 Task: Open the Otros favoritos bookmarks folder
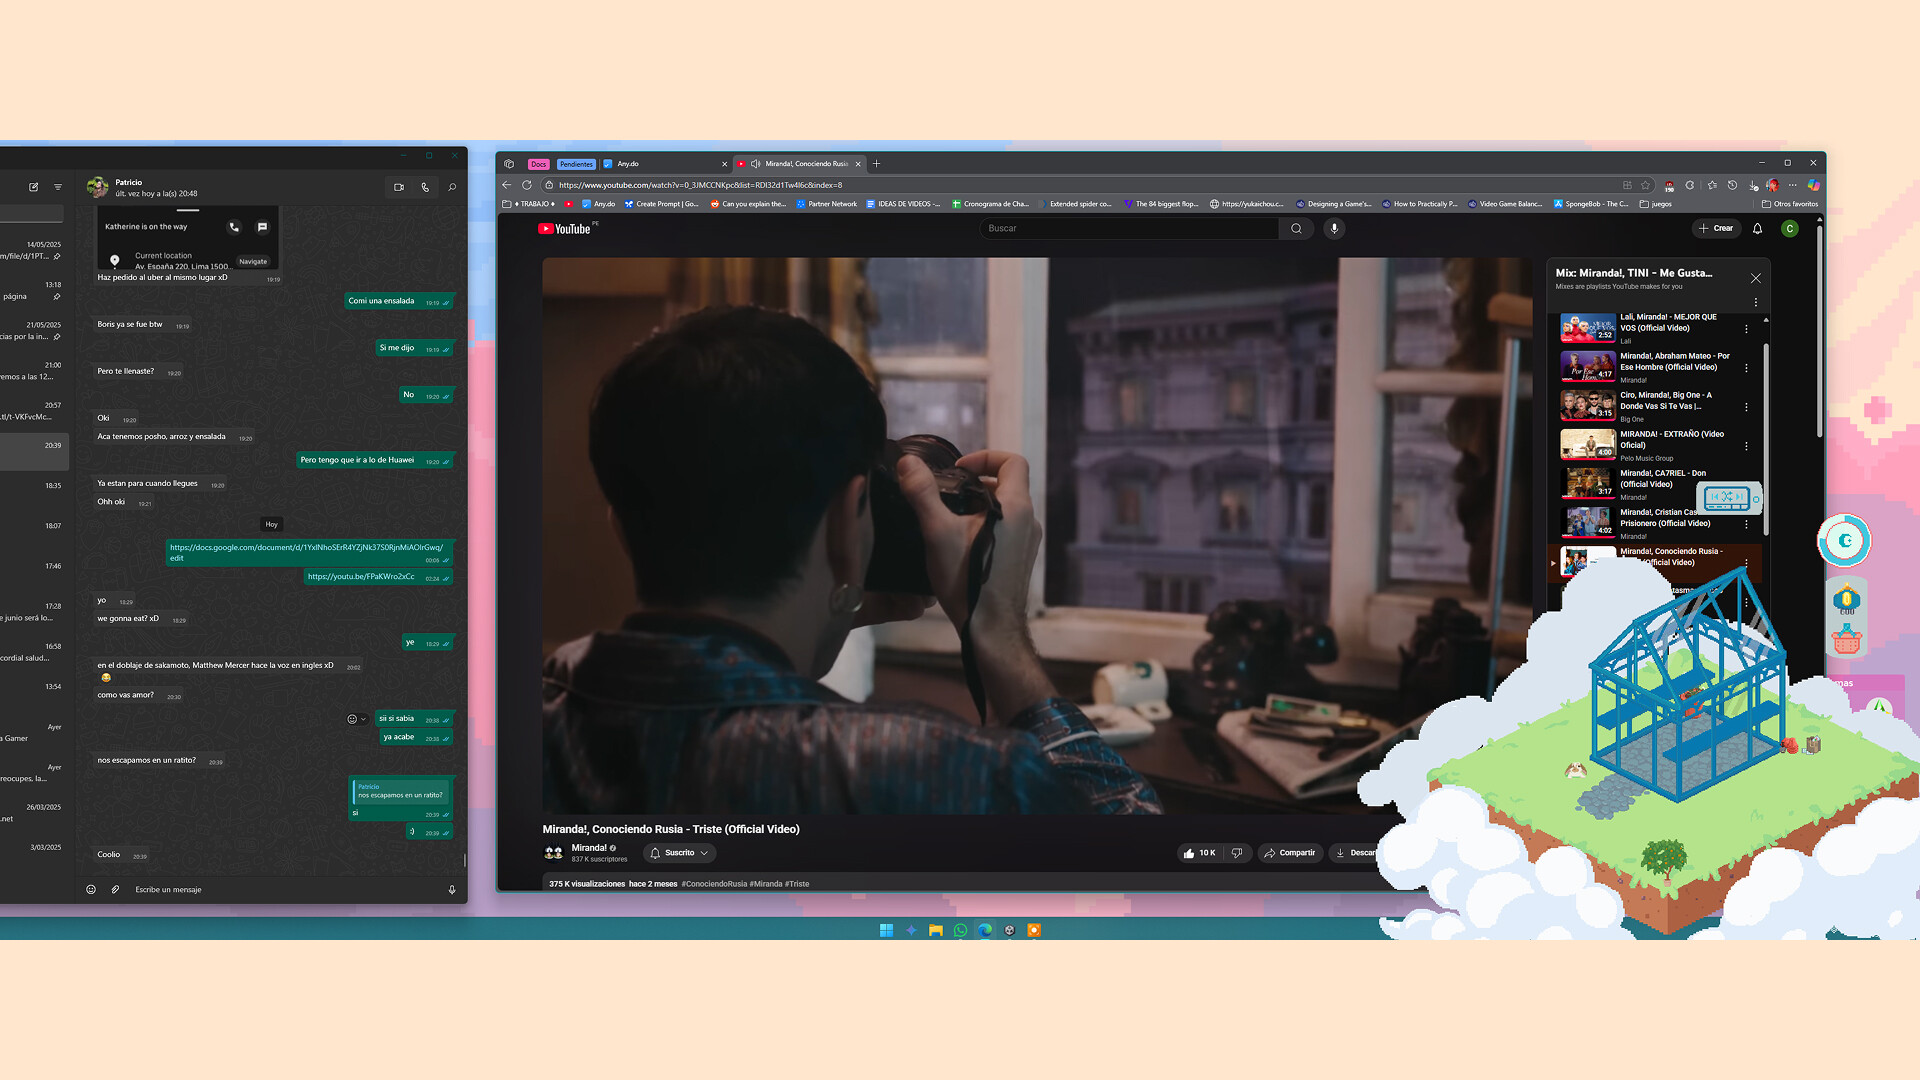[x=1788, y=203]
